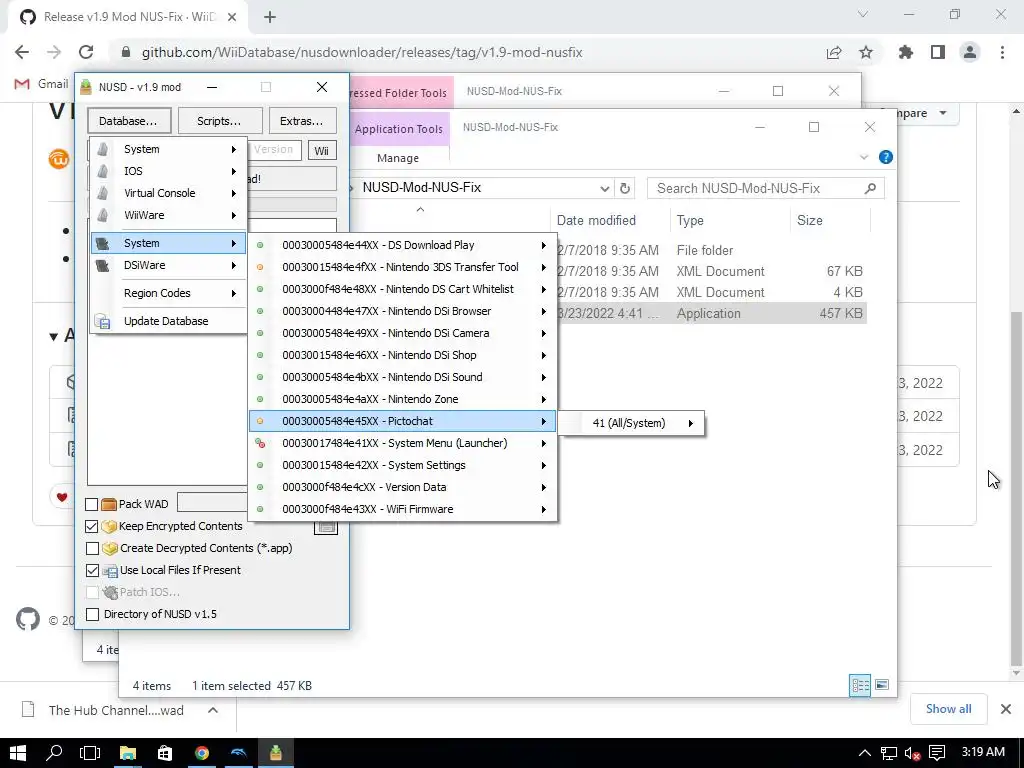Open the Application Tools ribbon tab
1024x768 pixels.
click(x=399, y=129)
